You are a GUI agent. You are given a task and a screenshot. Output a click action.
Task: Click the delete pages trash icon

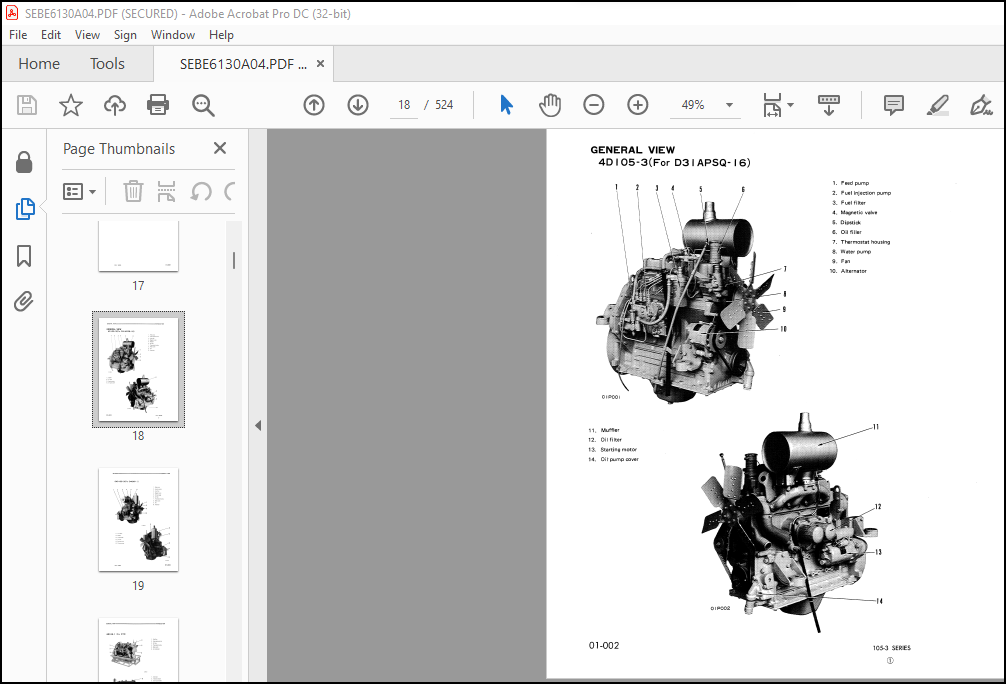pos(133,191)
